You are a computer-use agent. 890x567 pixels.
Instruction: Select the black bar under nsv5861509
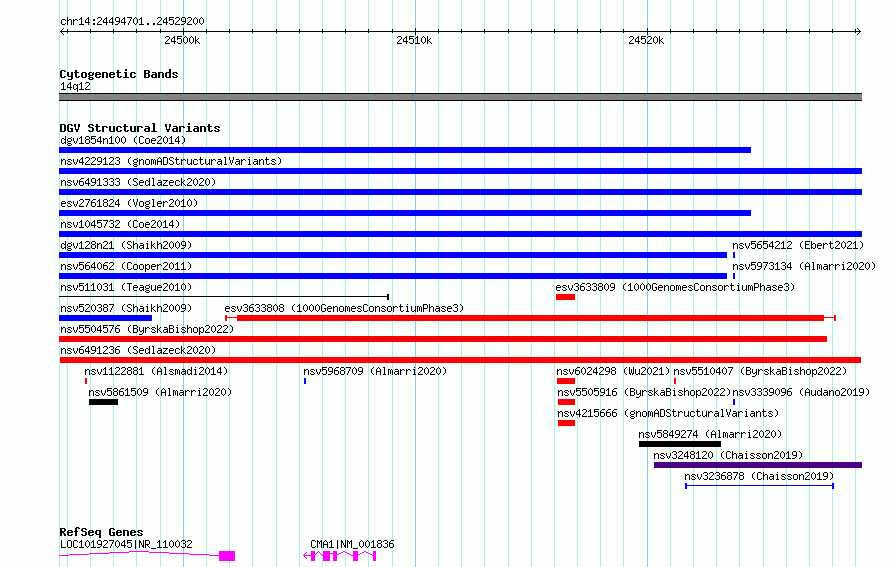coord(103,402)
